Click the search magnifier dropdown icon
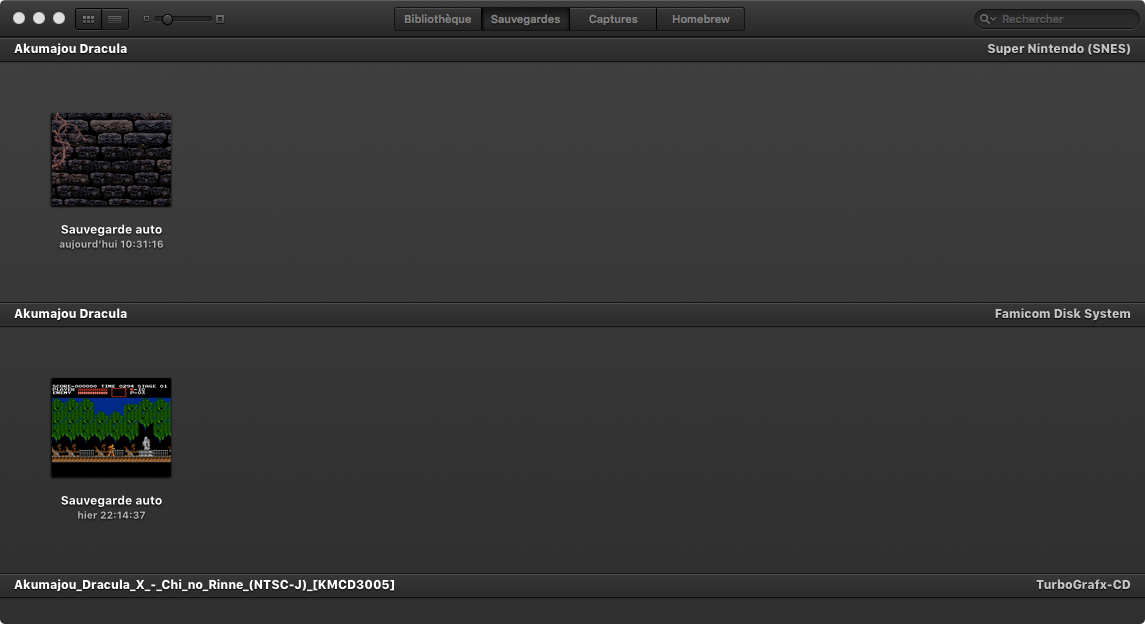 point(988,19)
